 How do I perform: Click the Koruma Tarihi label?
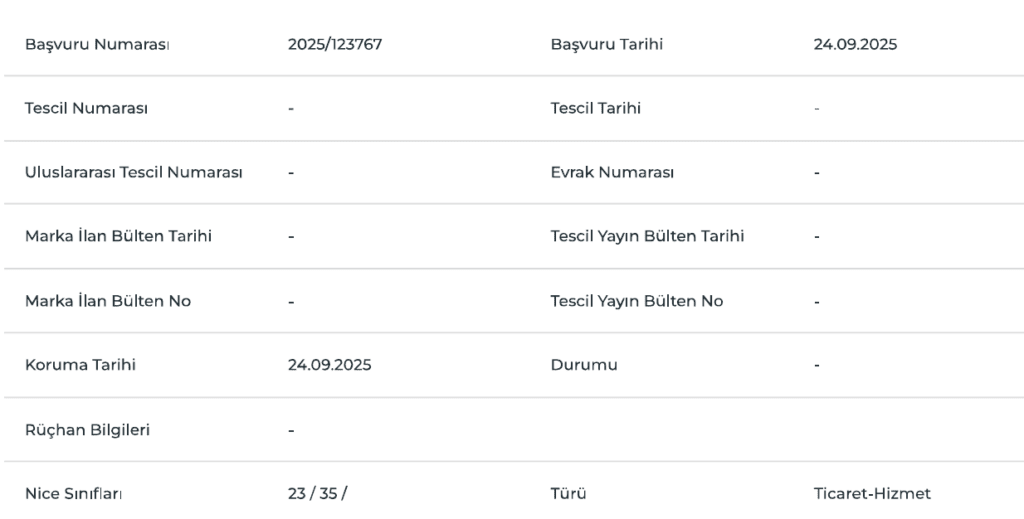click(x=80, y=365)
